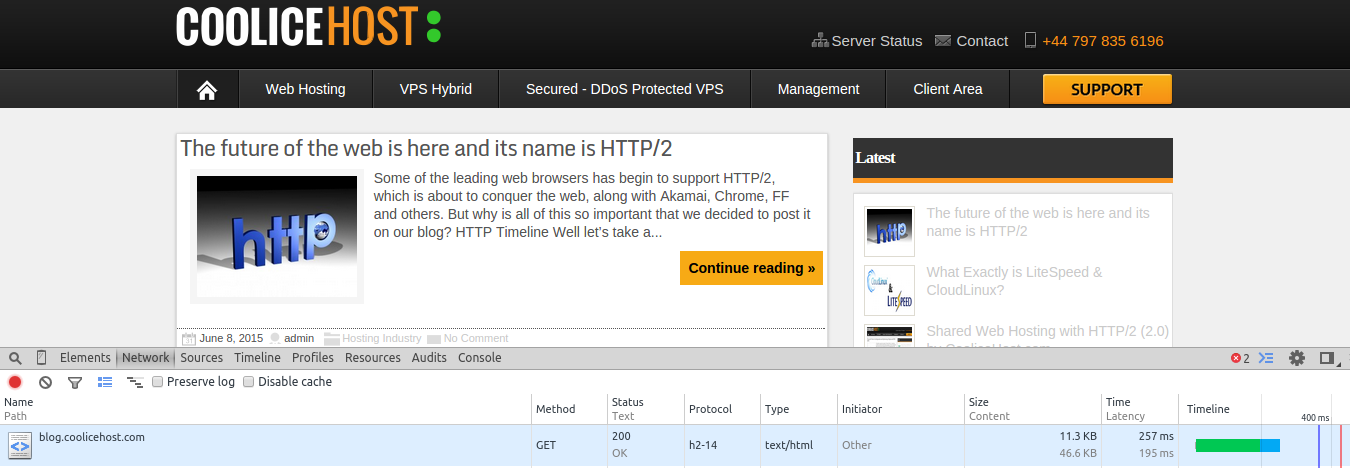Click the CloudLinux LiteSpeed sidebar thumbnail

(x=889, y=291)
